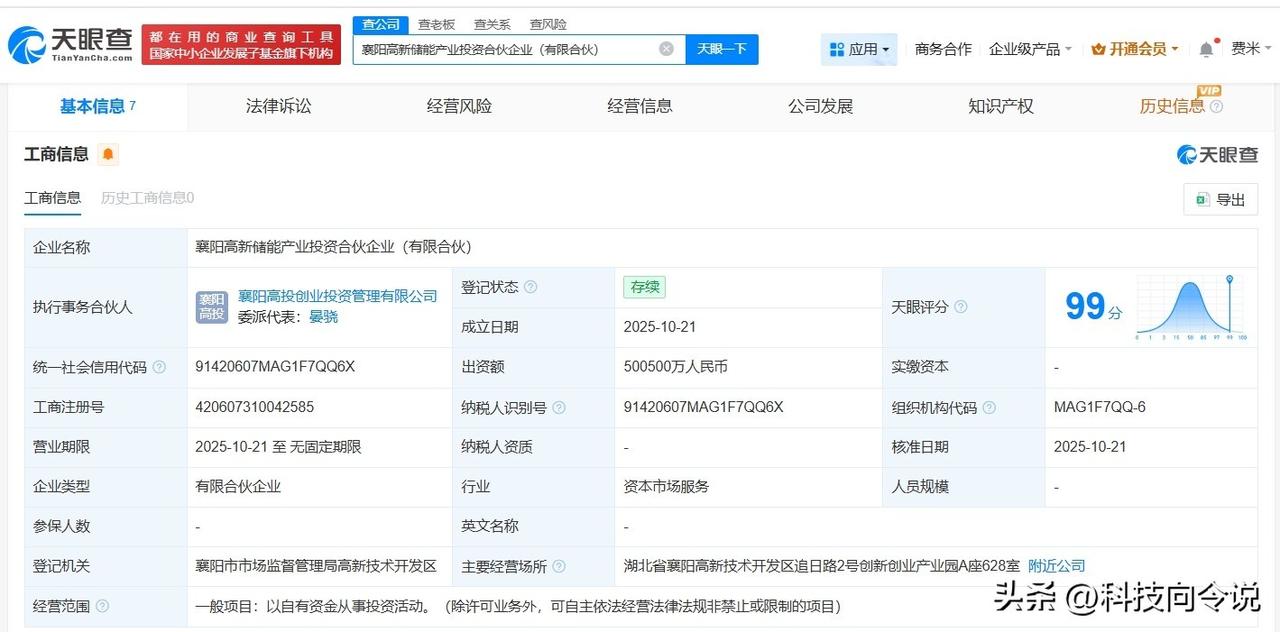Screen dimensions: 1280x632
Task: Click the 襄阳高投 company logo badge
Action: [210, 307]
